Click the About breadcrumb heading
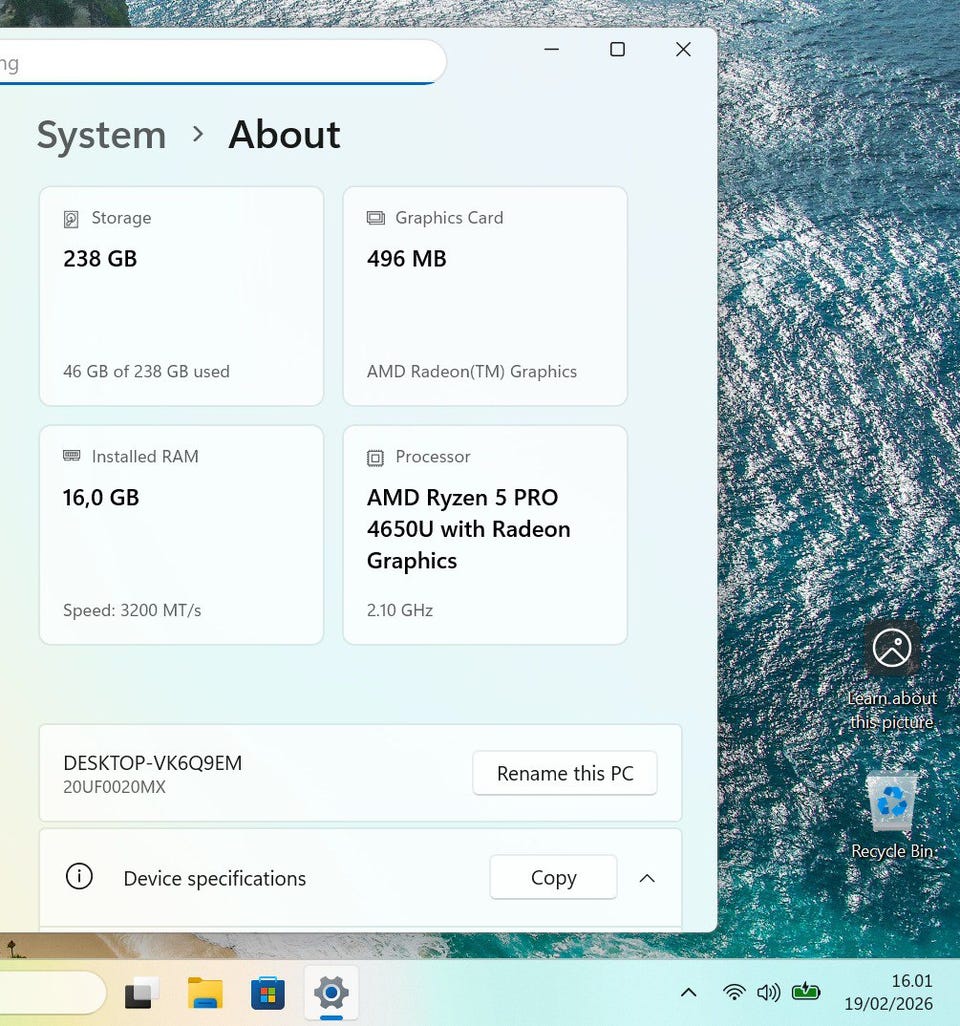 284,135
